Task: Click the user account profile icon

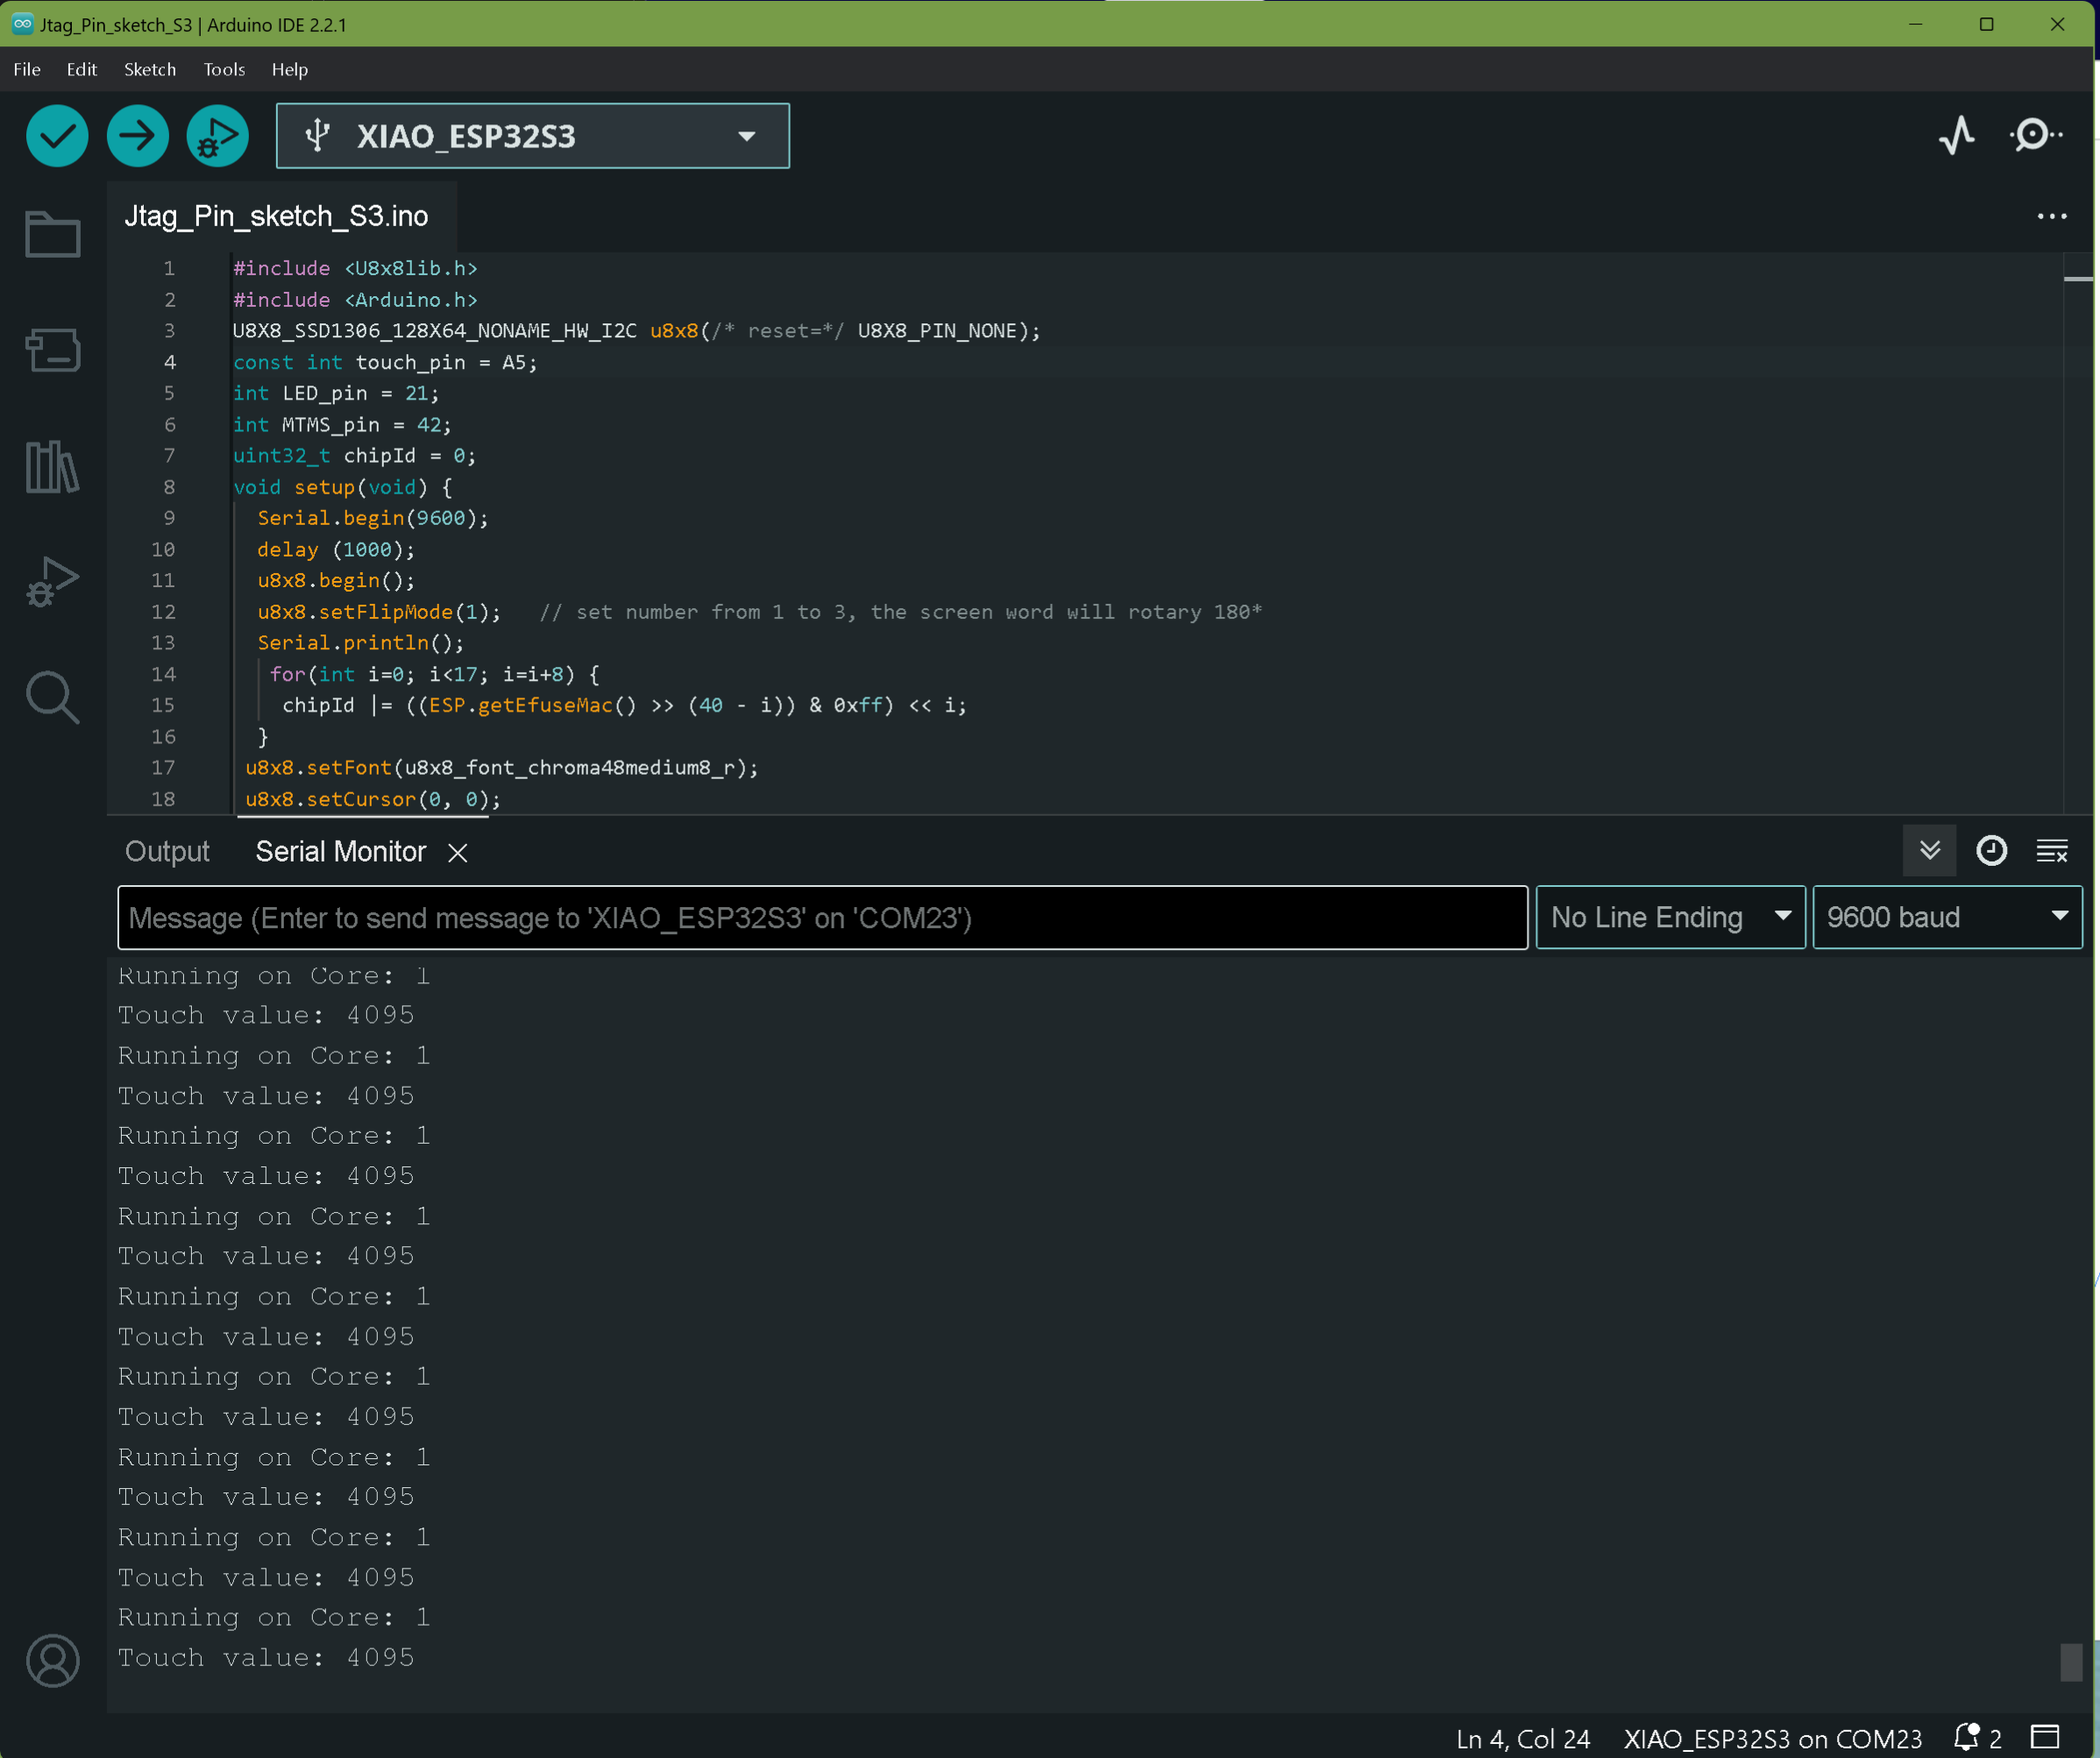Action: click(53, 1660)
